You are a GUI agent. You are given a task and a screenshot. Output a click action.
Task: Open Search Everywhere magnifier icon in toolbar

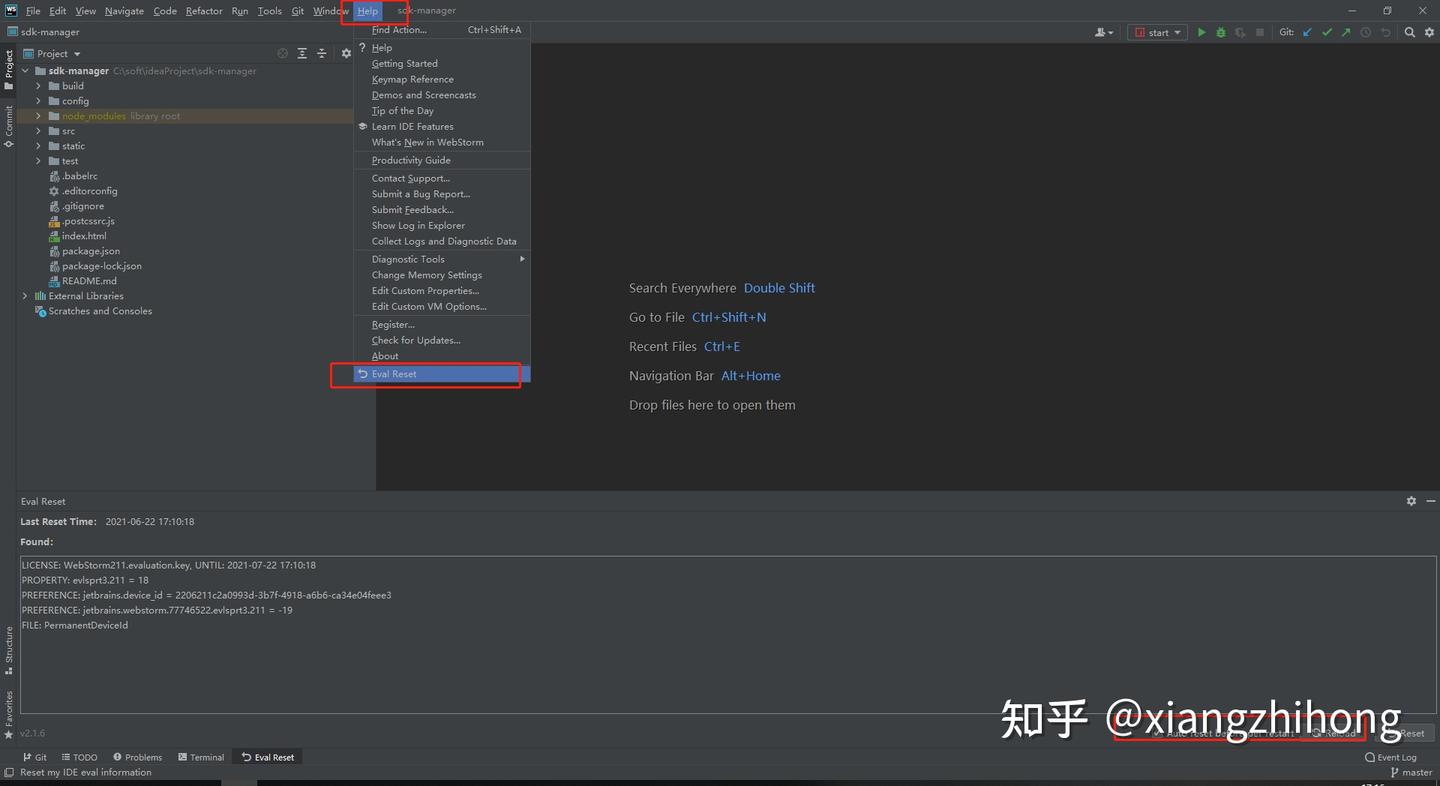pos(1410,32)
